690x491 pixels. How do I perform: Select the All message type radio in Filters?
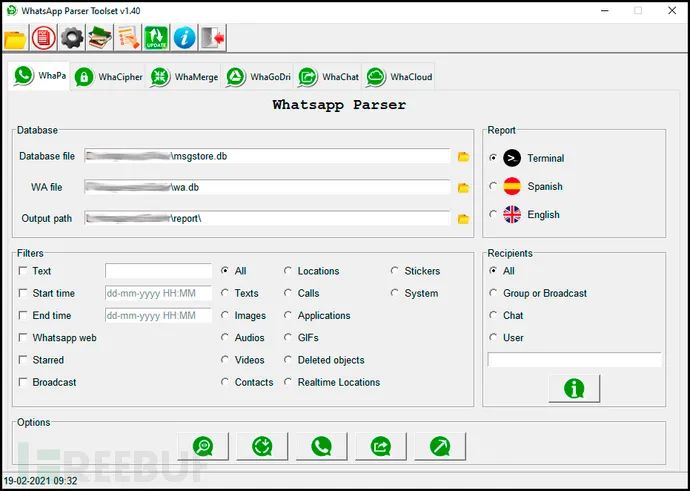(x=225, y=270)
